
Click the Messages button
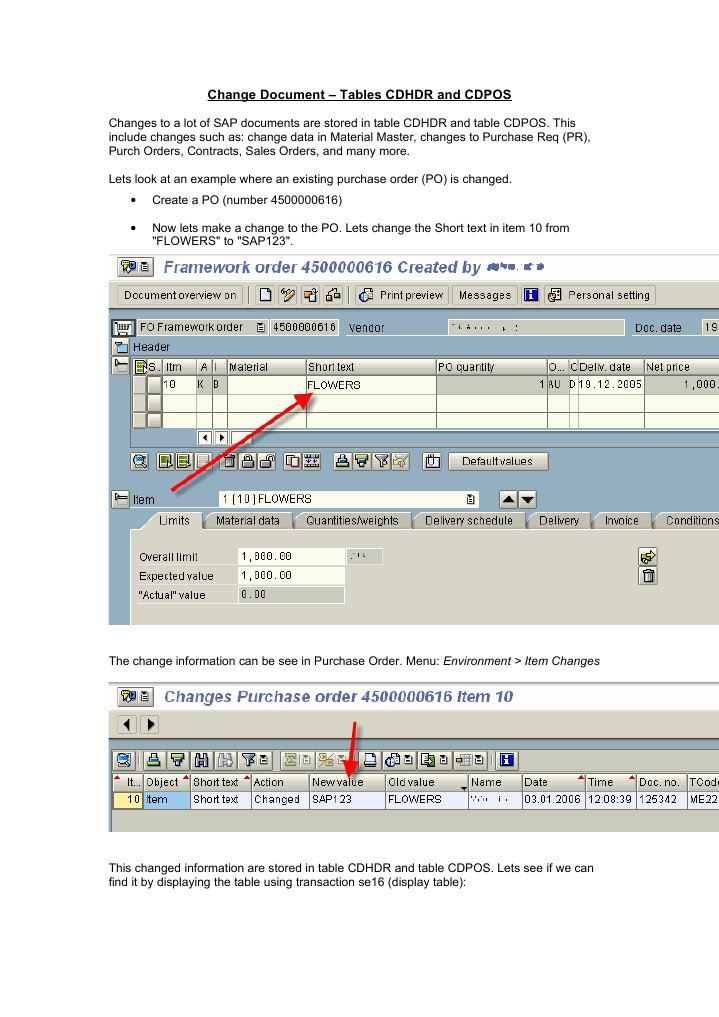click(x=485, y=295)
